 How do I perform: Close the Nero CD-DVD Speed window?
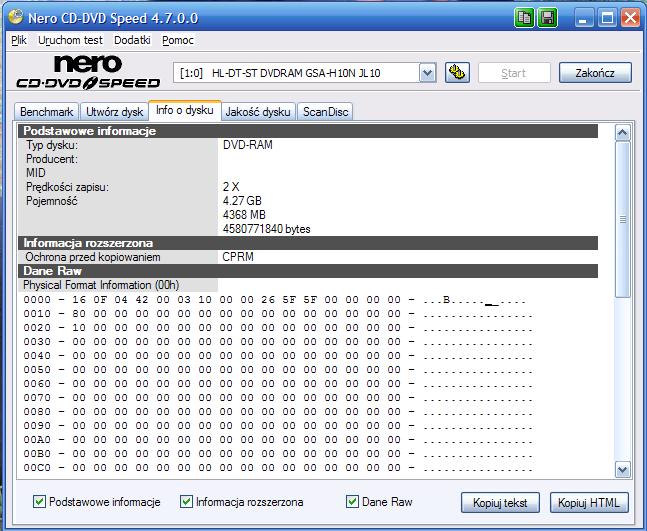[x=630, y=18]
